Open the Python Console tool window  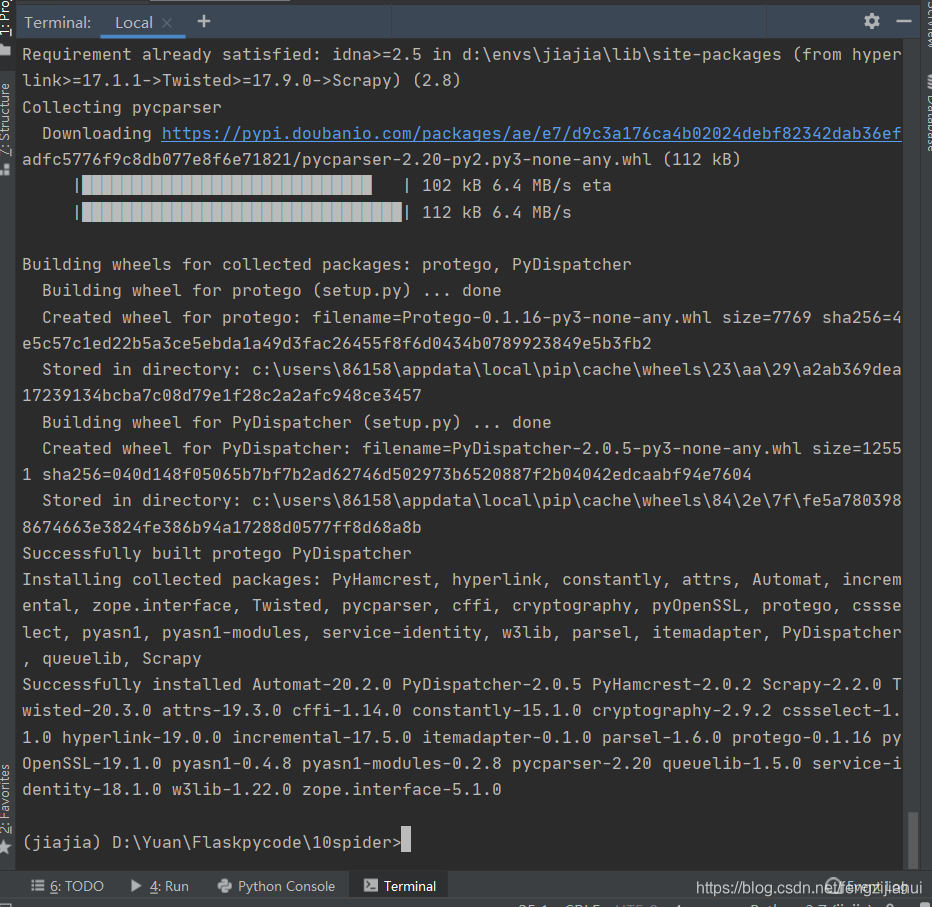(x=276, y=886)
